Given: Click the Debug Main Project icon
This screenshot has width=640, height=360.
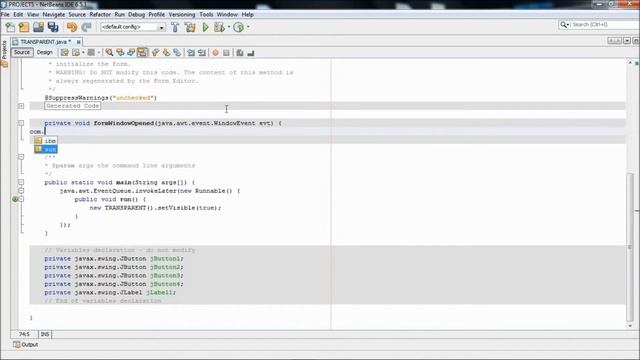Looking at the screenshot, I should (x=220, y=27).
